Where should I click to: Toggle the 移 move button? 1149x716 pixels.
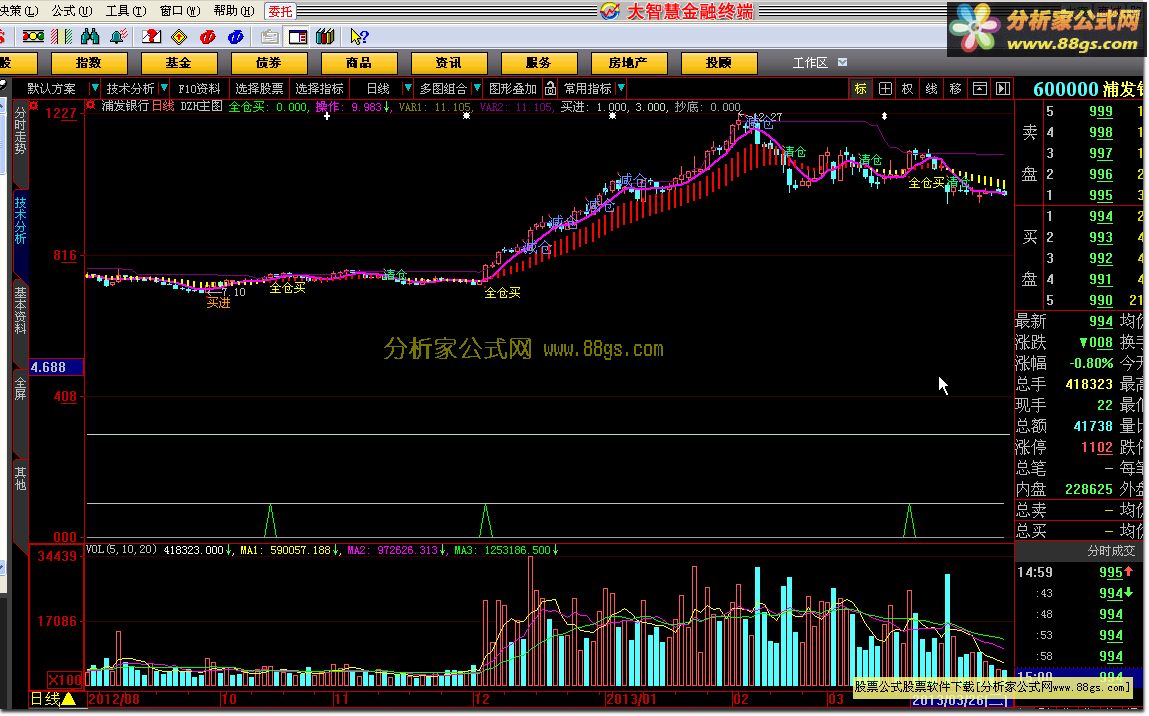tap(956, 89)
